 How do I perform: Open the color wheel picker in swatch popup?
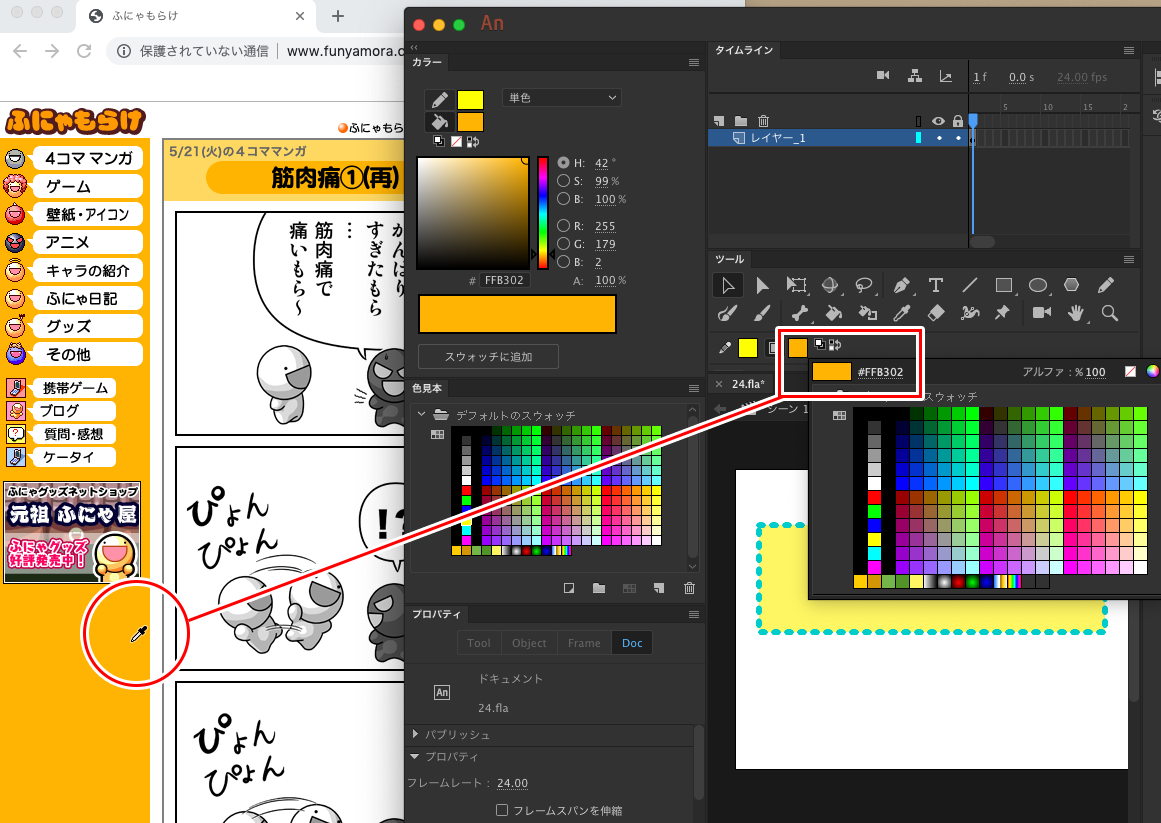[x=1152, y=372]
